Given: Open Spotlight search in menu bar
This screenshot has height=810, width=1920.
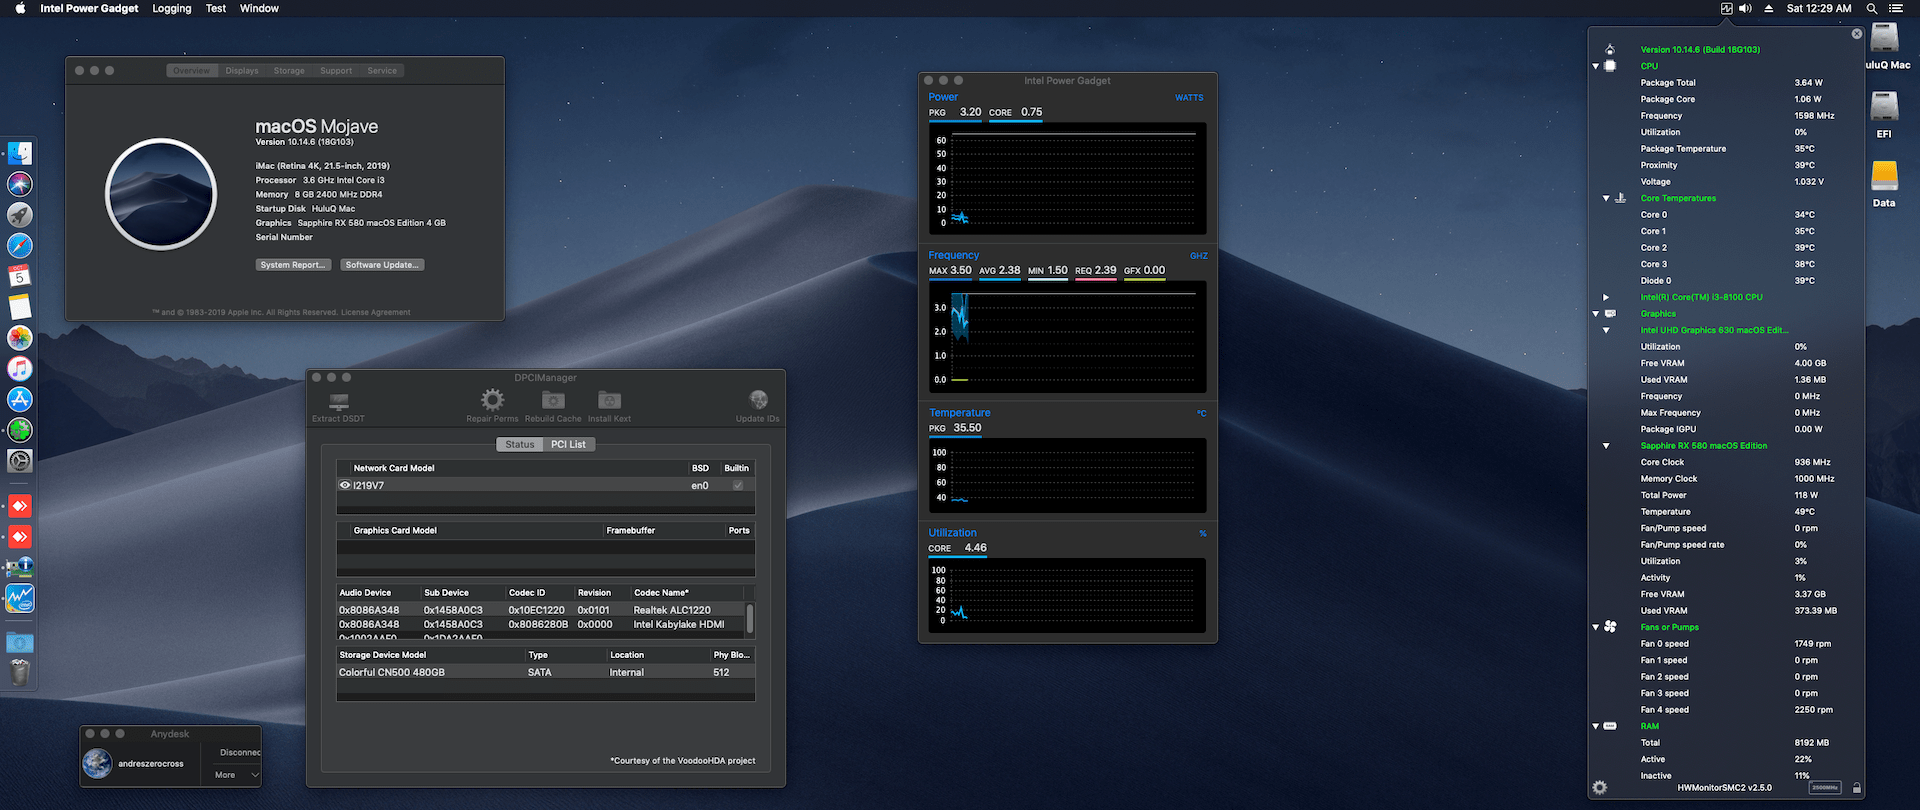Looking at the screenshot, I should click(x=1871, y=8).
